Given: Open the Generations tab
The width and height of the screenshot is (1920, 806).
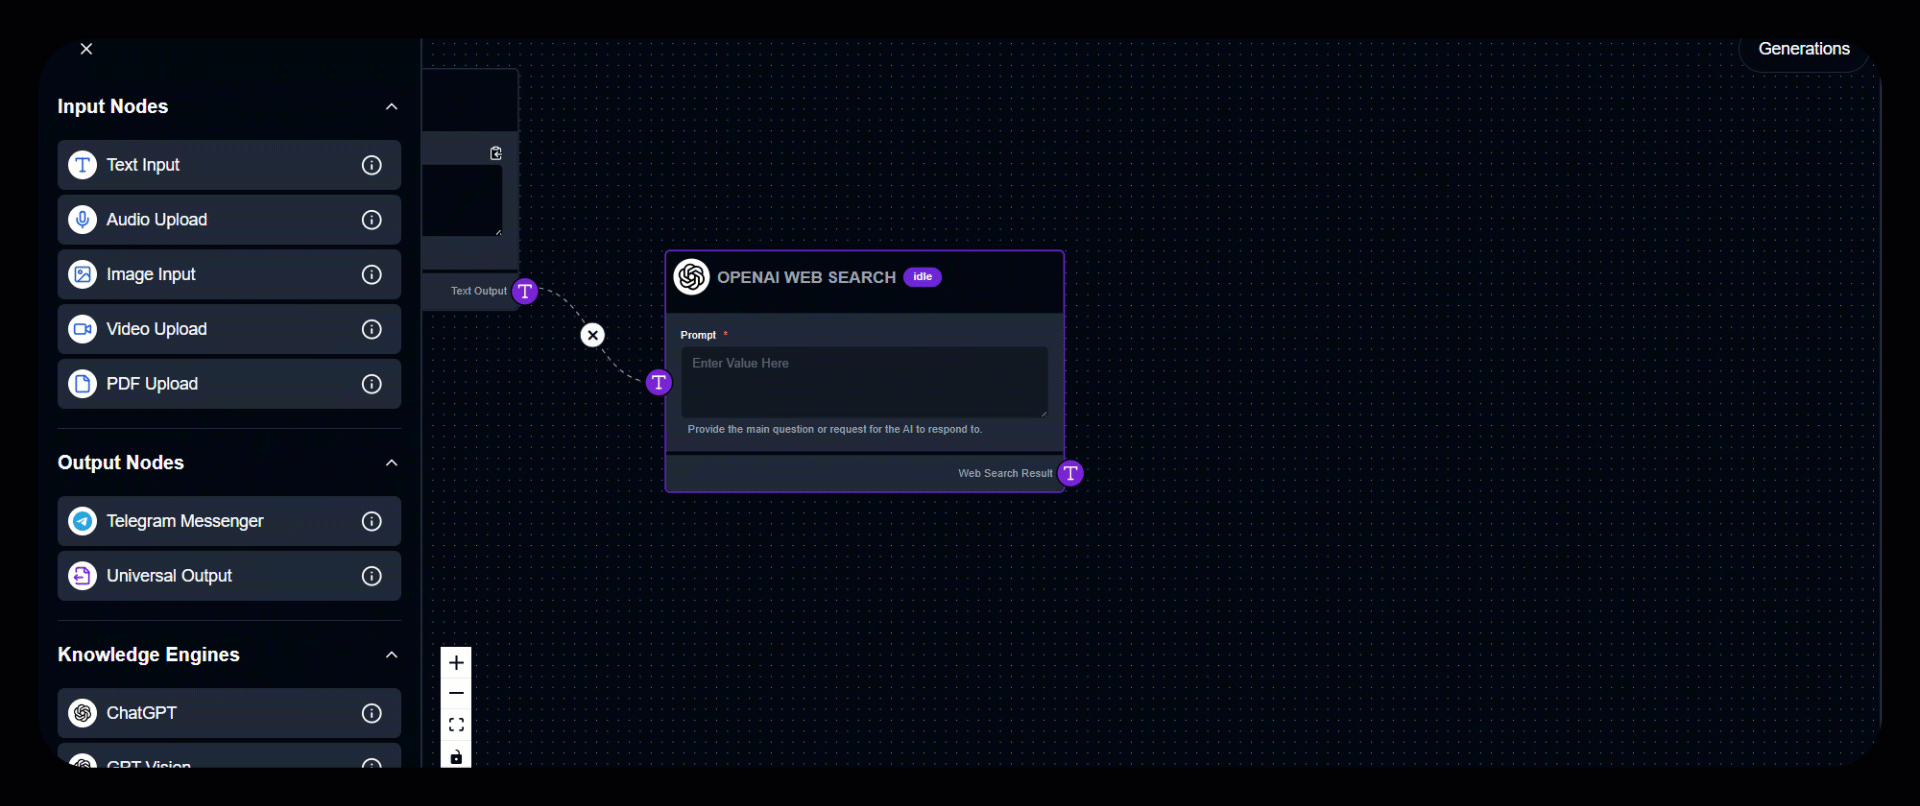Looking at the screenshot, I should pos(1803,49).
